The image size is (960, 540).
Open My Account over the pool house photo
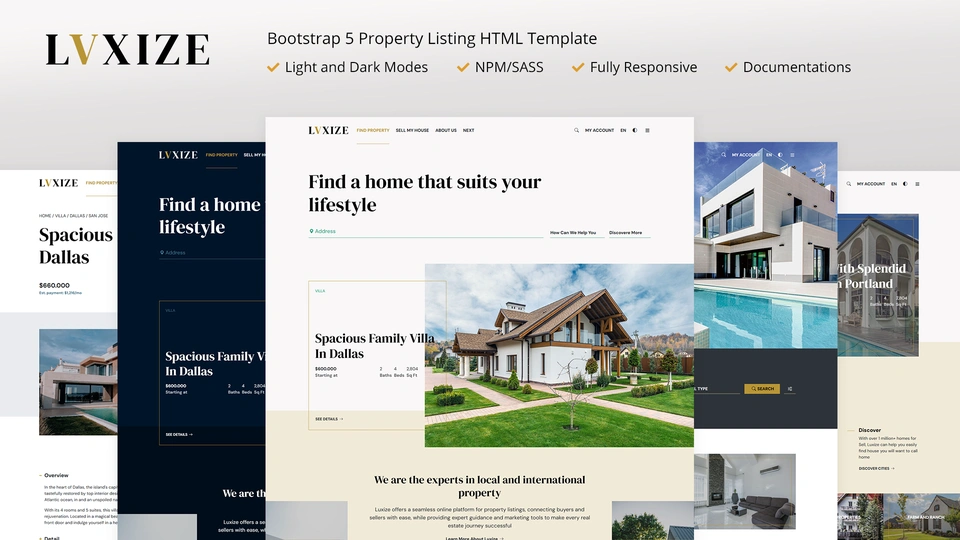pyautogui.click(x=746, y=155)
